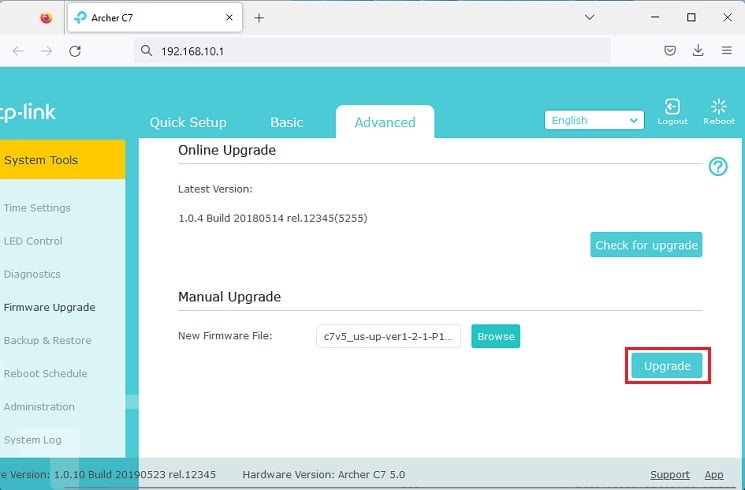
Task: Open Time Settings in the sidebar
Action: point(37,208)
